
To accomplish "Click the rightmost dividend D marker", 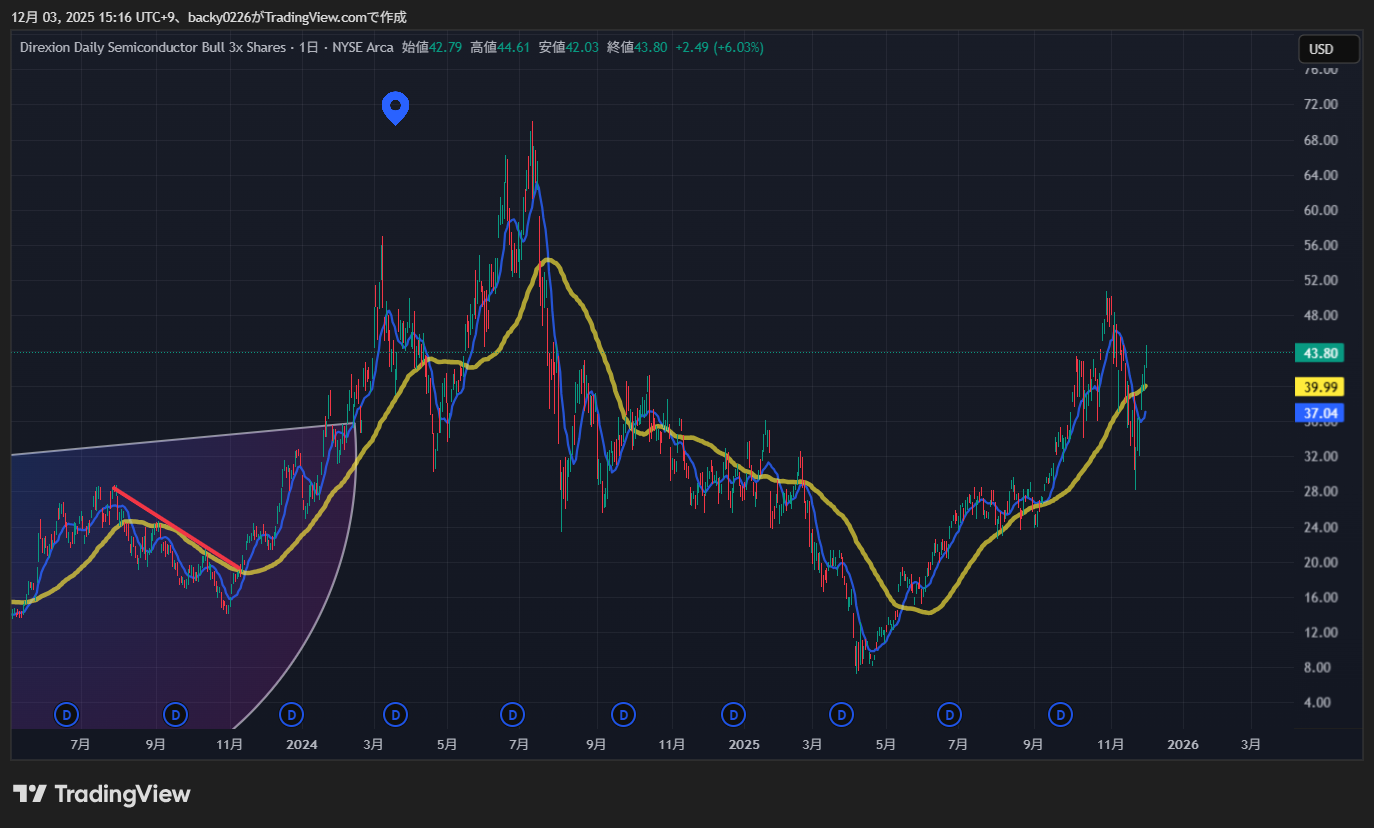I will [1060, 714].
